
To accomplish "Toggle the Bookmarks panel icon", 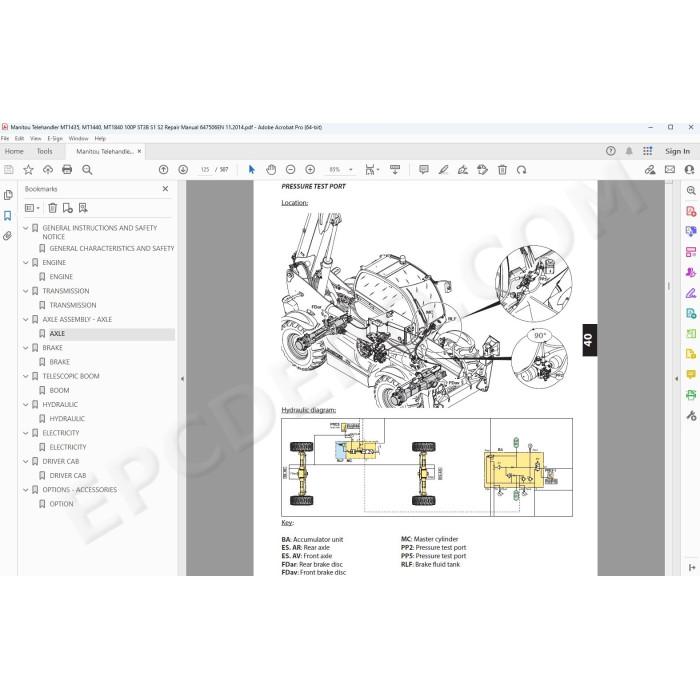I will [x=8, y=216].
